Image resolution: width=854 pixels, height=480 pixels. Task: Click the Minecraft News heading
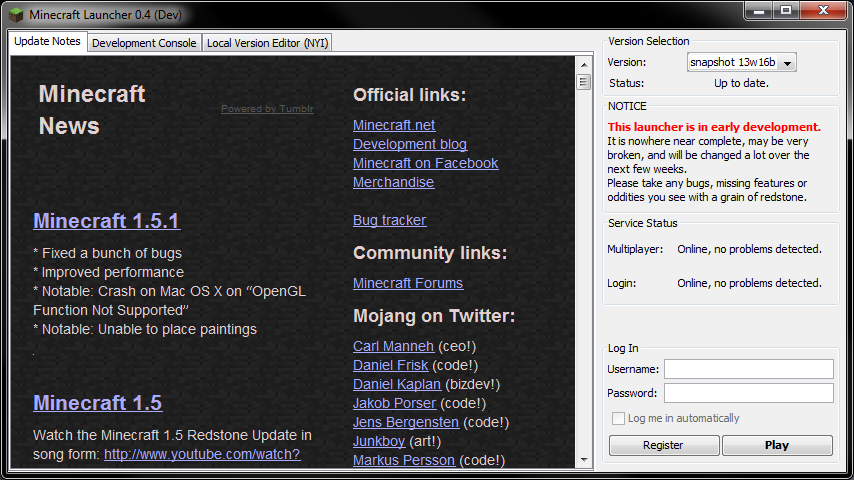pos(92,110)
